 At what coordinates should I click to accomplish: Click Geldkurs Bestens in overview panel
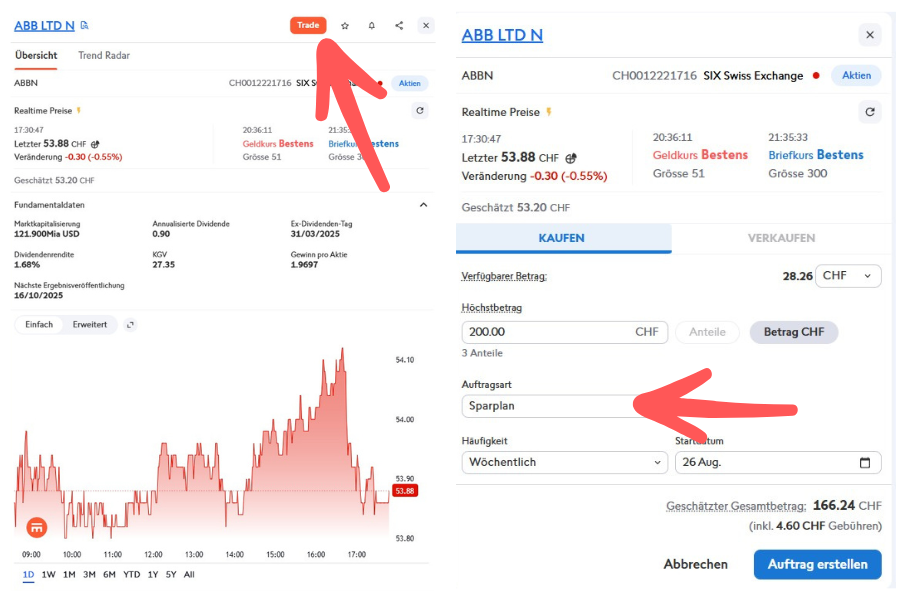coord(278,144)
